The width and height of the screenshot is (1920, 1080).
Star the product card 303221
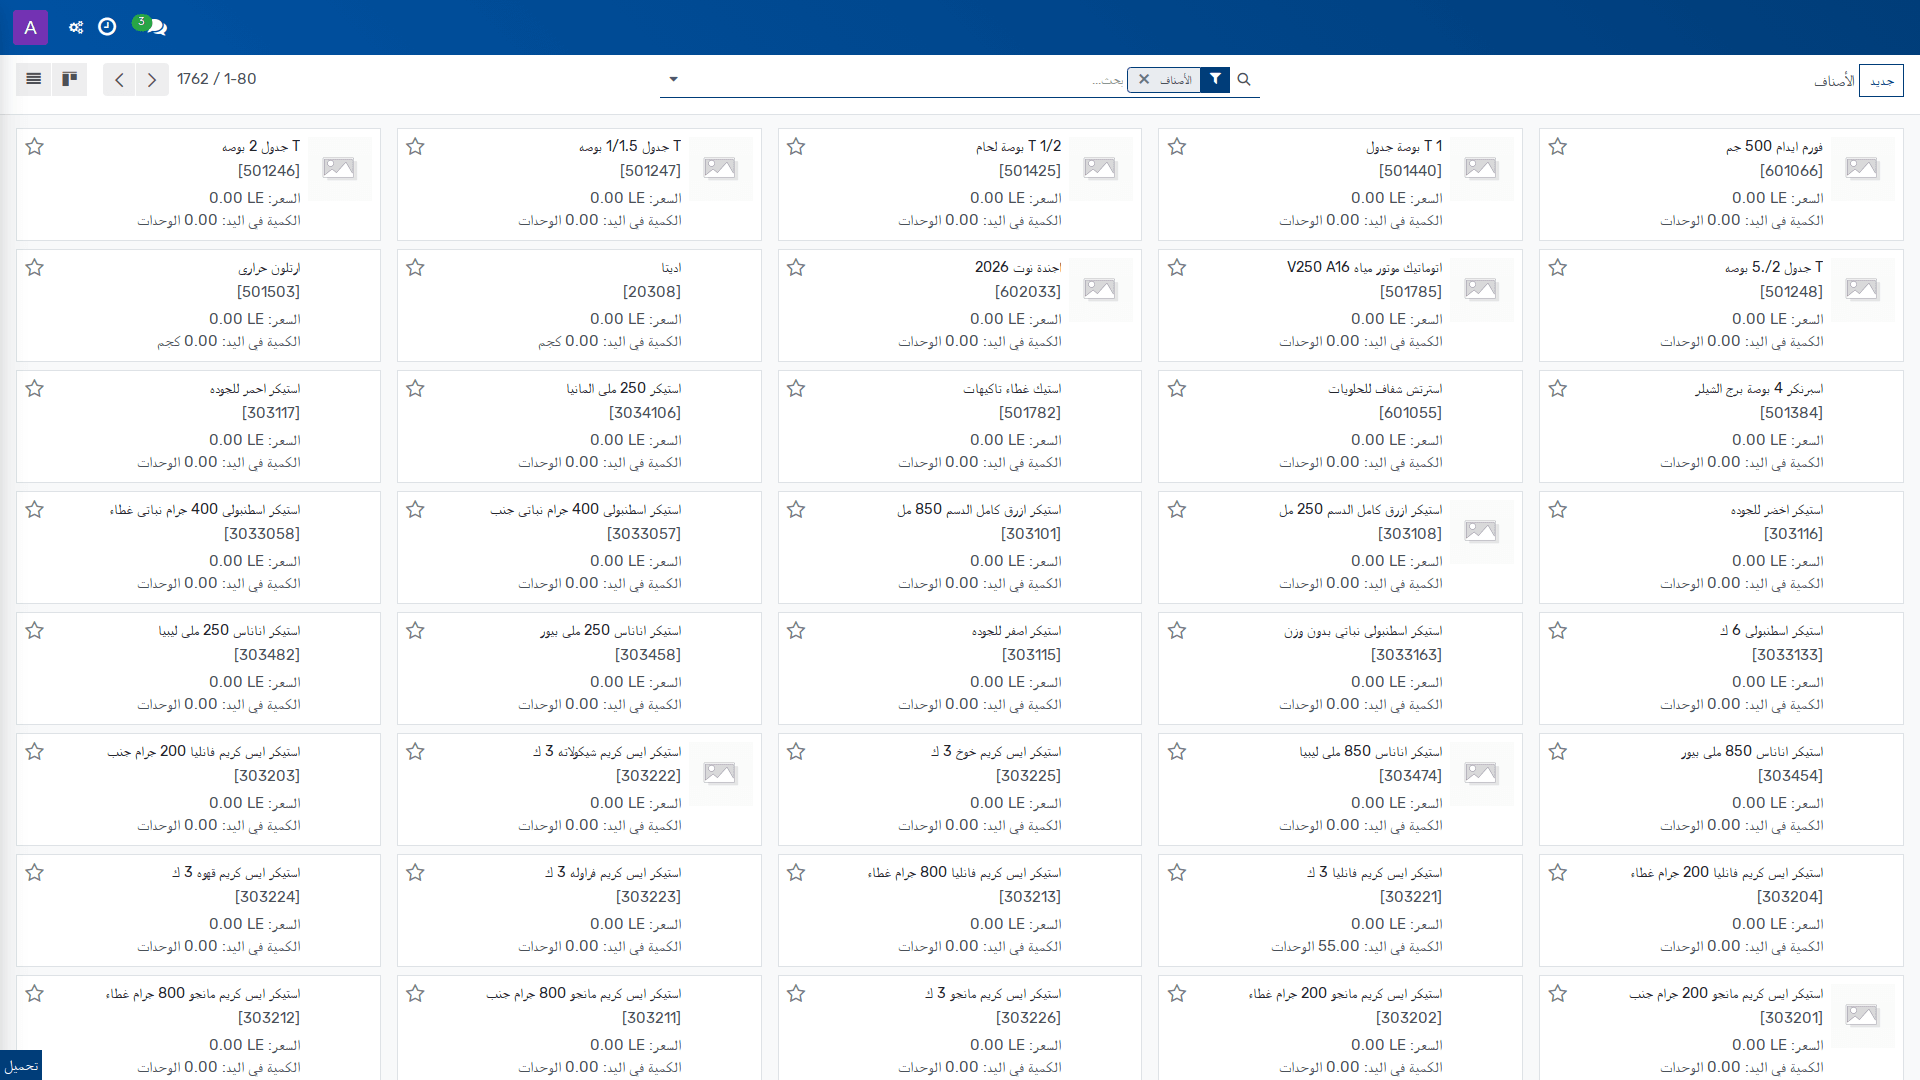(x=1177, y=873)
